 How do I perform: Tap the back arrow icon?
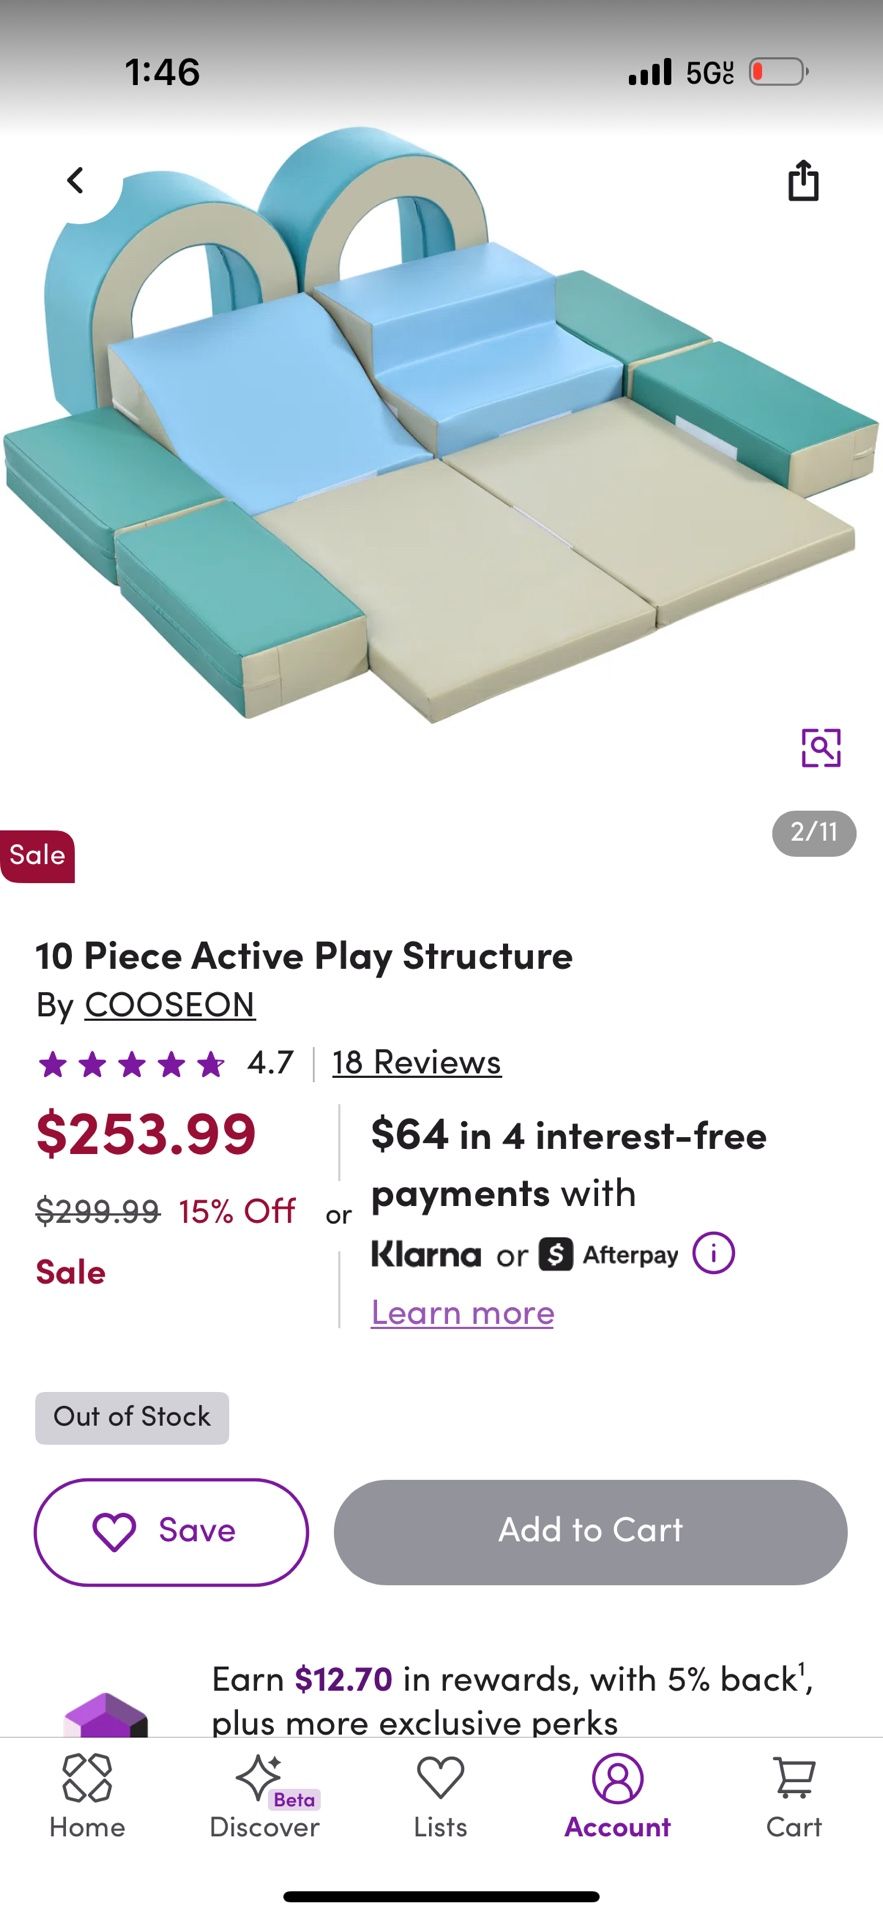75,180
